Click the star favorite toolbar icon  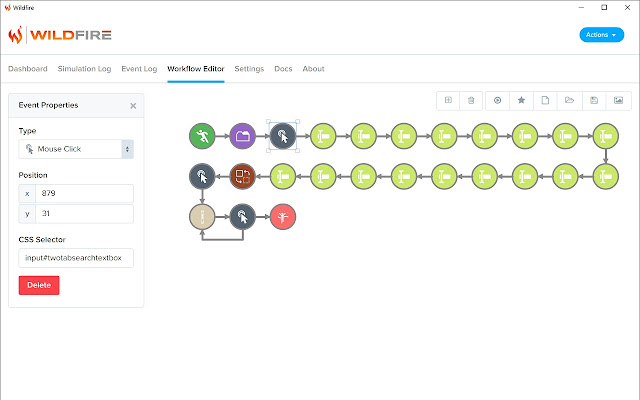click(x=521, y=100)
